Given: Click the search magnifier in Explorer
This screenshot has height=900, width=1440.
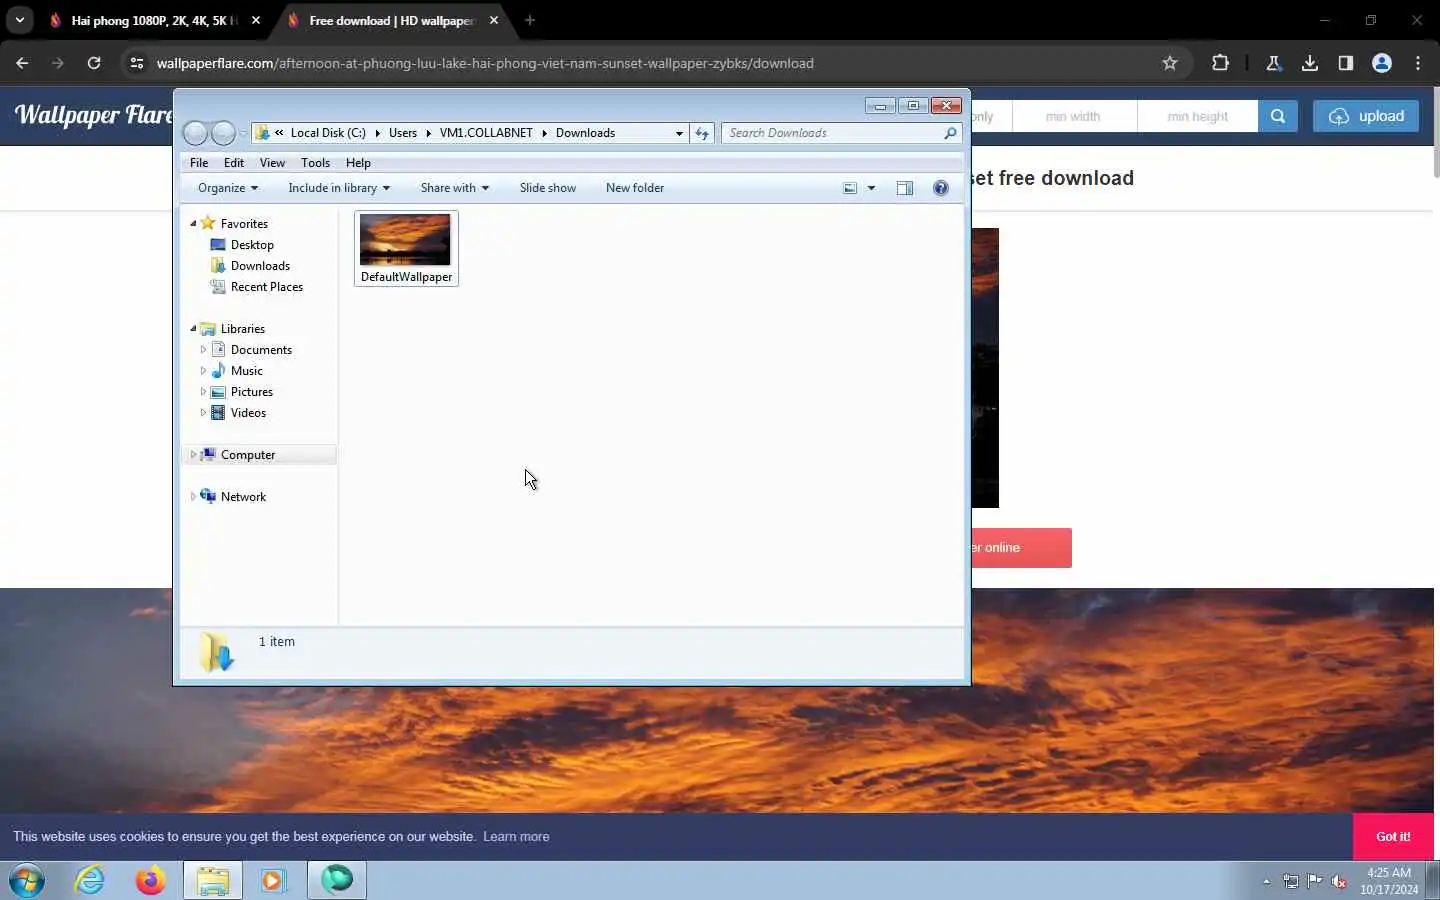Looking at the screenshot, I should click(x=950, y=133).
